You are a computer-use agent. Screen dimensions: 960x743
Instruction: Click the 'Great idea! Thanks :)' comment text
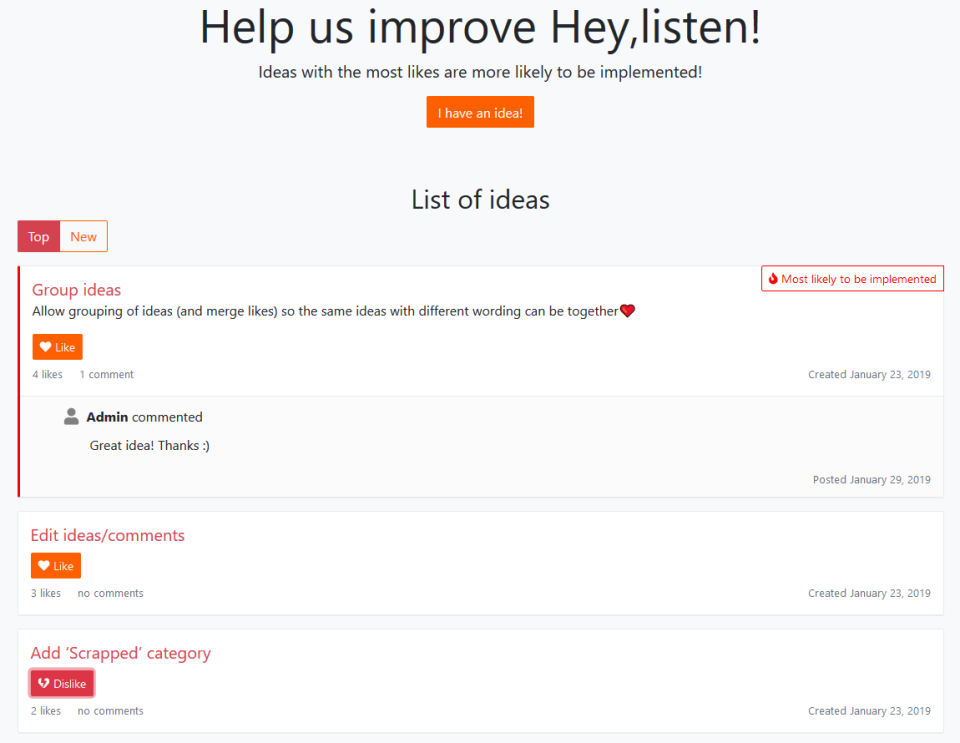[149, 446]
